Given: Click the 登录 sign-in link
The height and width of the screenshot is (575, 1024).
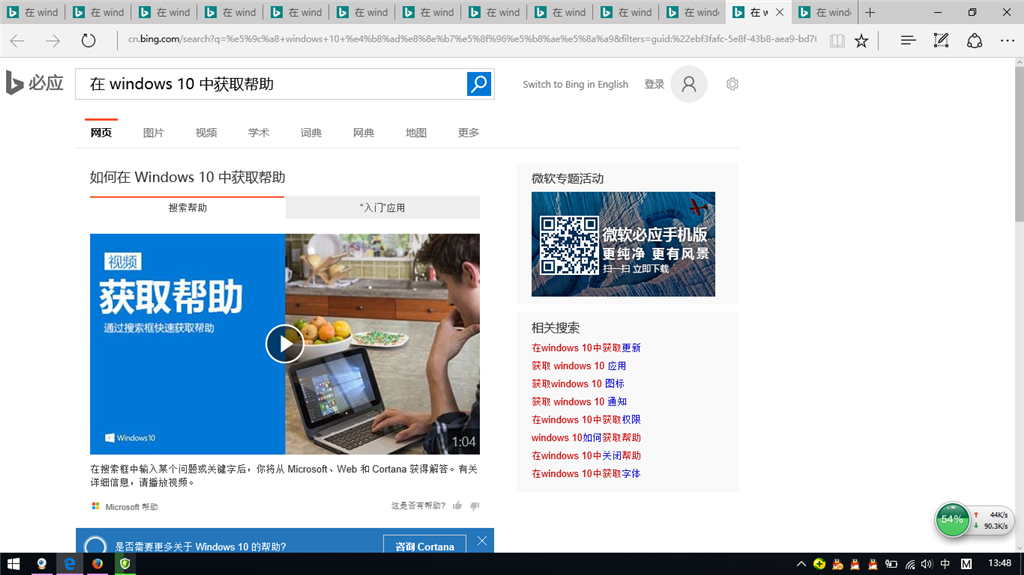Looking at the screenshot, I should [654, 84].
